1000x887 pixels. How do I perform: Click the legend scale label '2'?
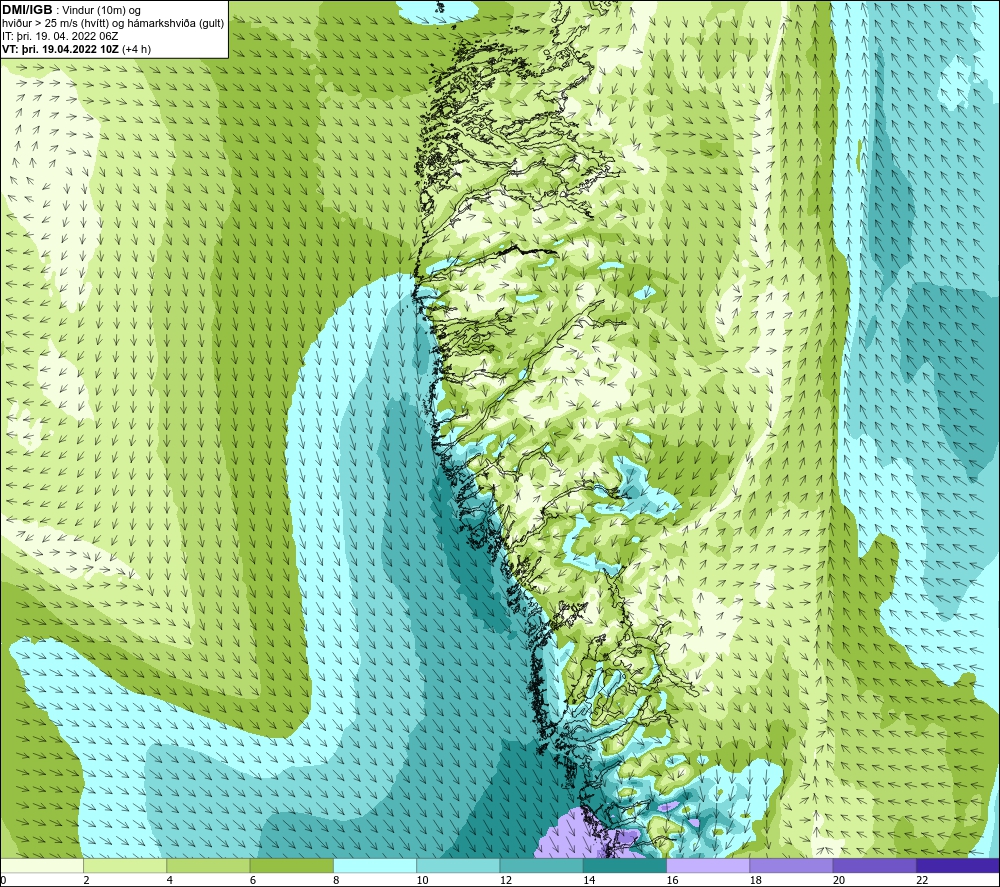point(86,881)
